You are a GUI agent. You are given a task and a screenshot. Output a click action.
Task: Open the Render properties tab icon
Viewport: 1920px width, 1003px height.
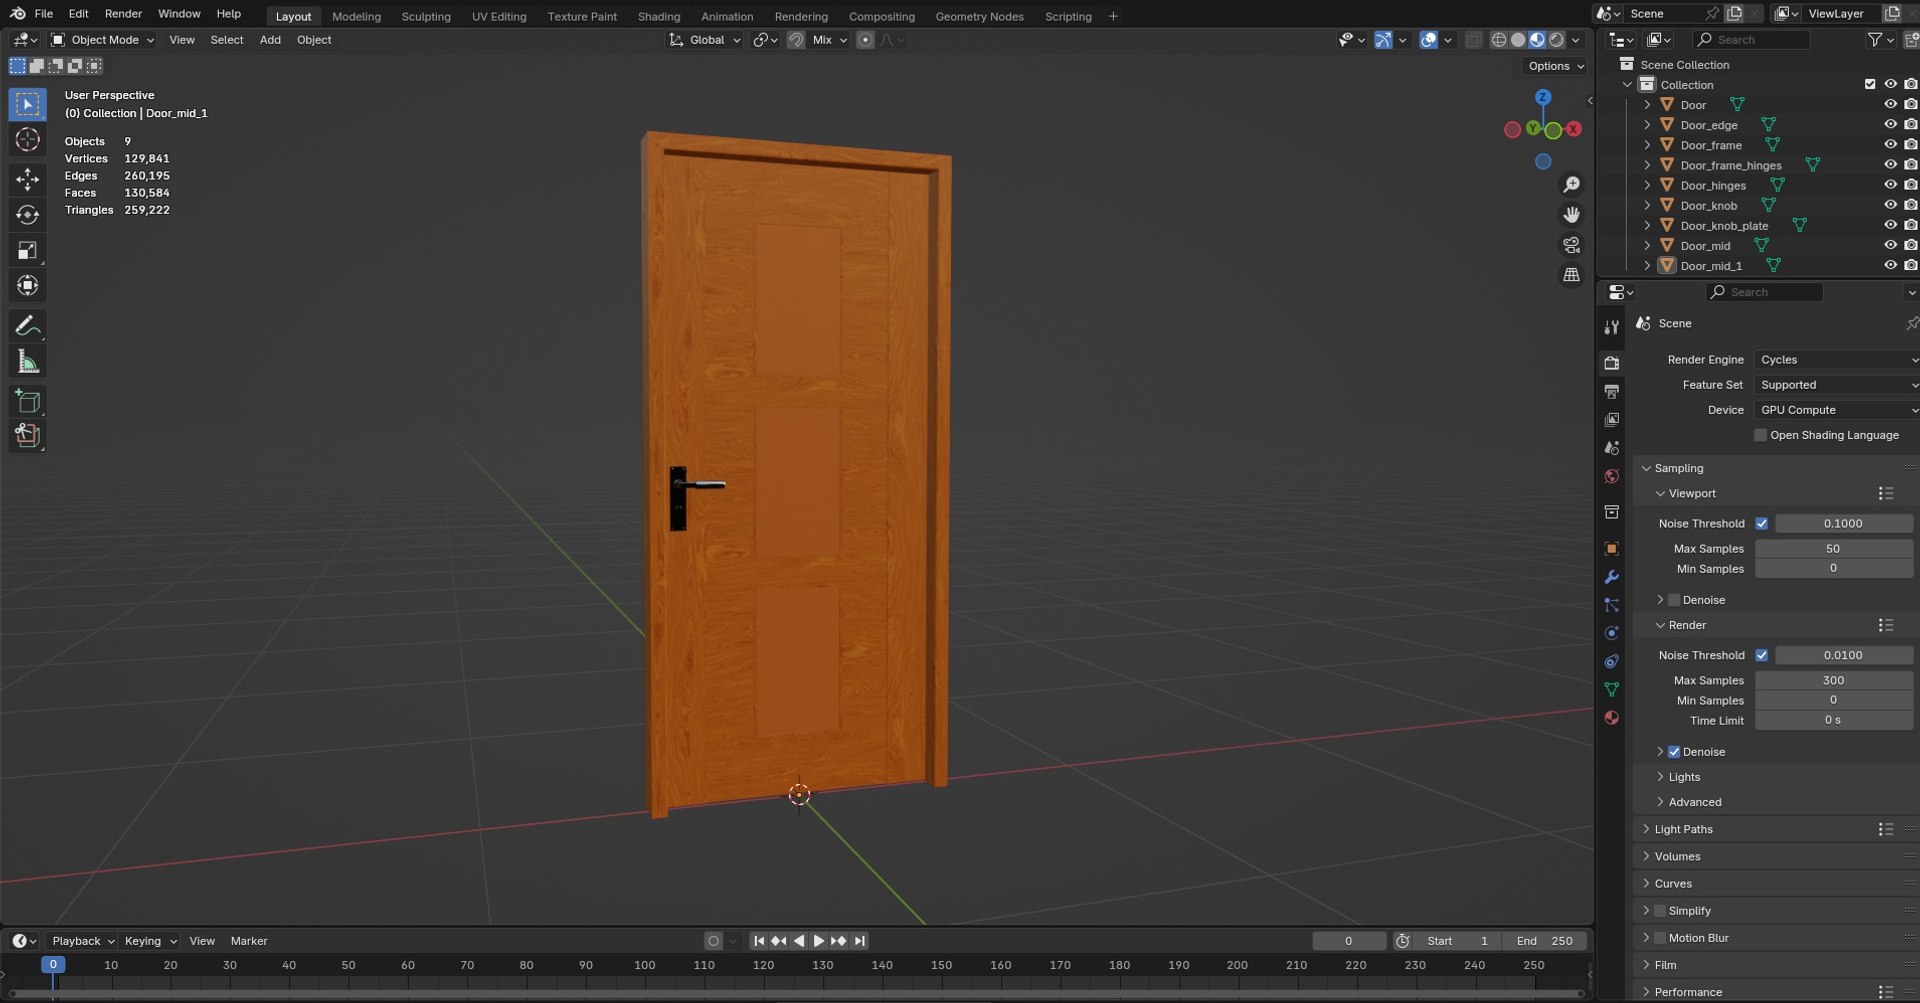pos(1611,363)
